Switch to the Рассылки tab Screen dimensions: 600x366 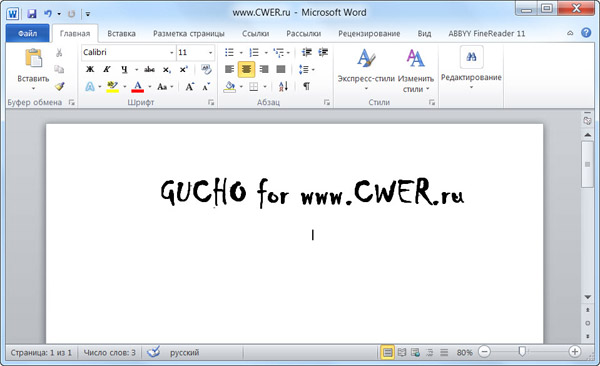tap(304, 34)
